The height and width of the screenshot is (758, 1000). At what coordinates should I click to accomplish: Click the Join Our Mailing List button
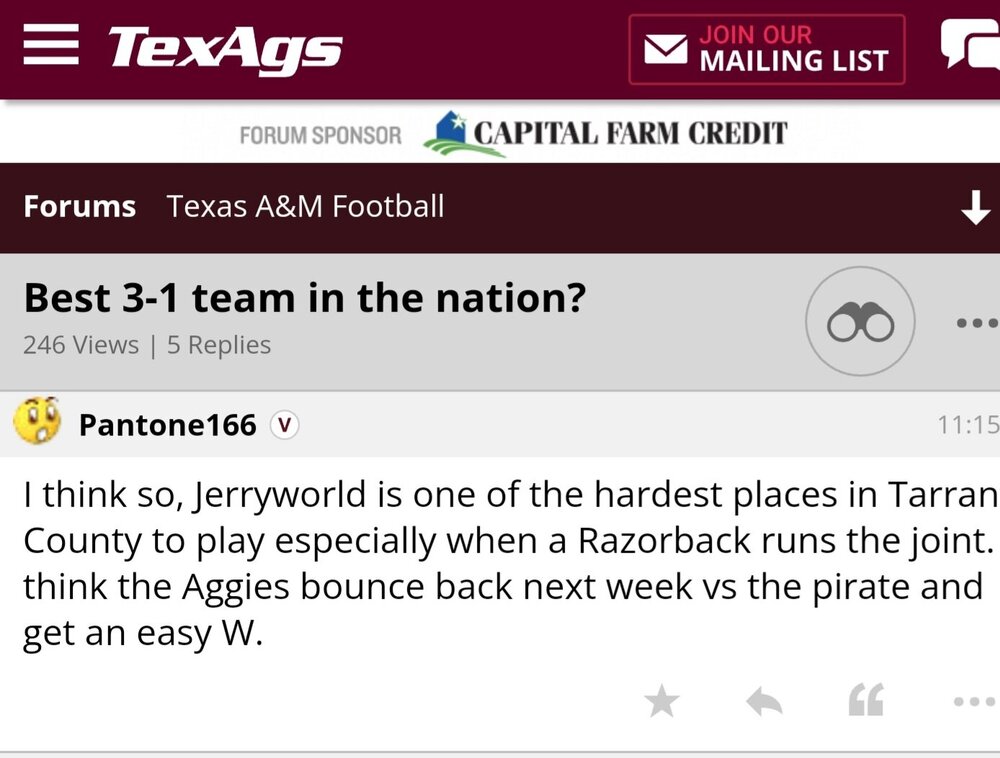coord(766,49)
